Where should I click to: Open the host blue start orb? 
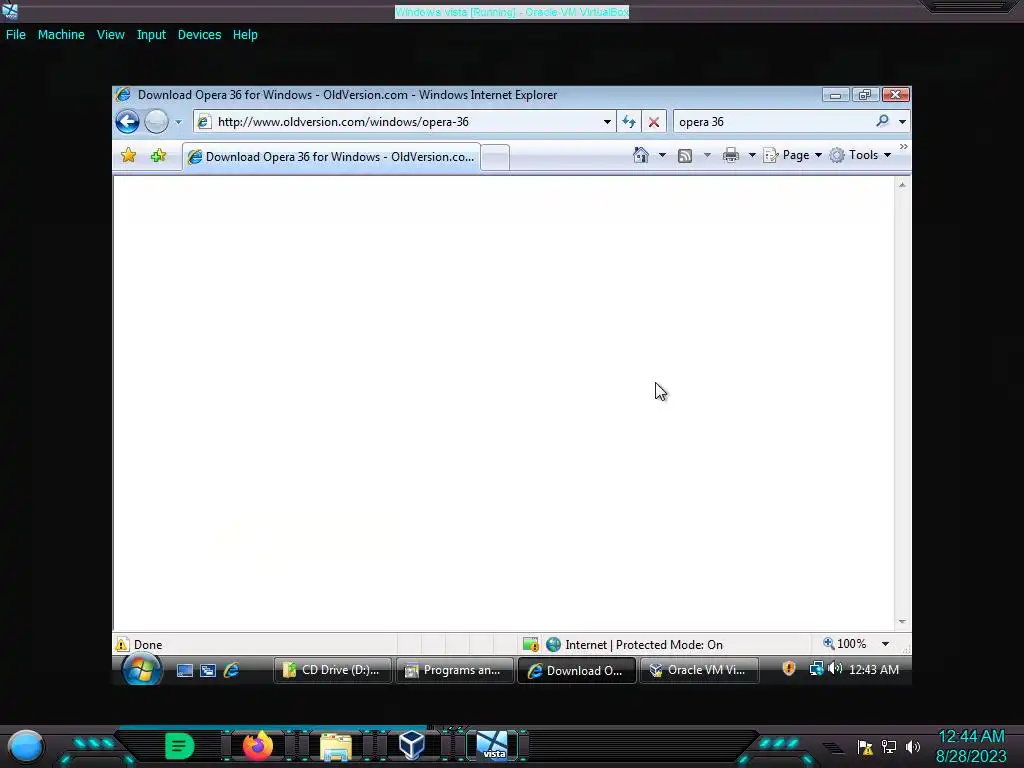point(26,746)
